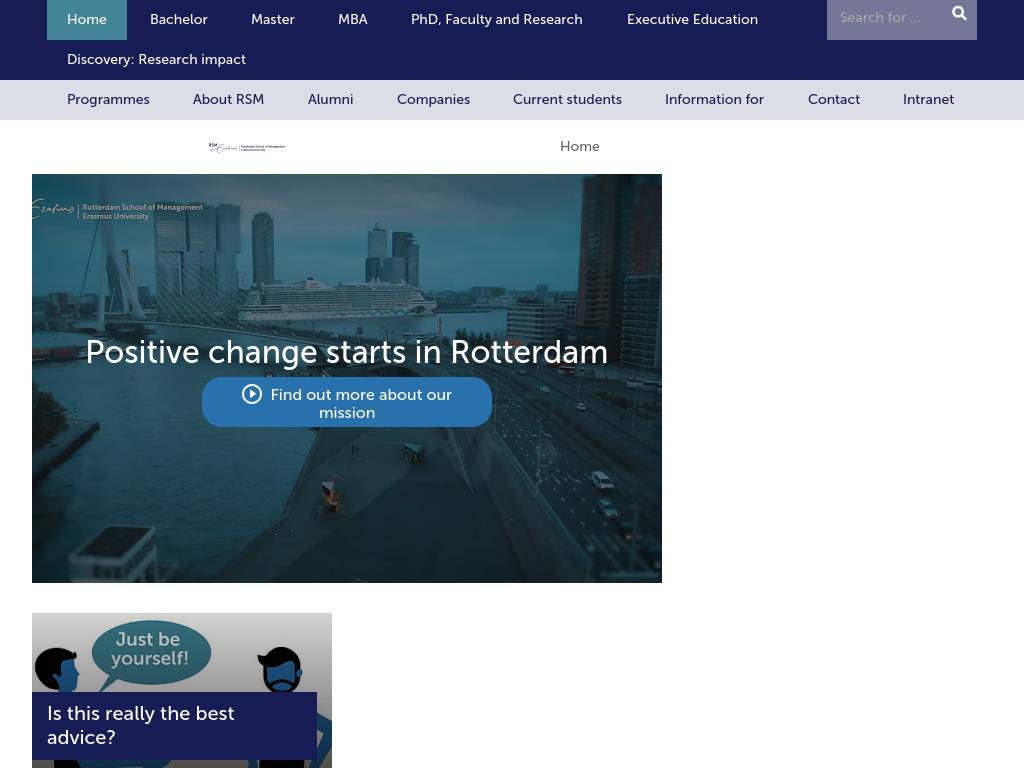
Task: Expand the Programmes menu
Action: pos(108,100)
